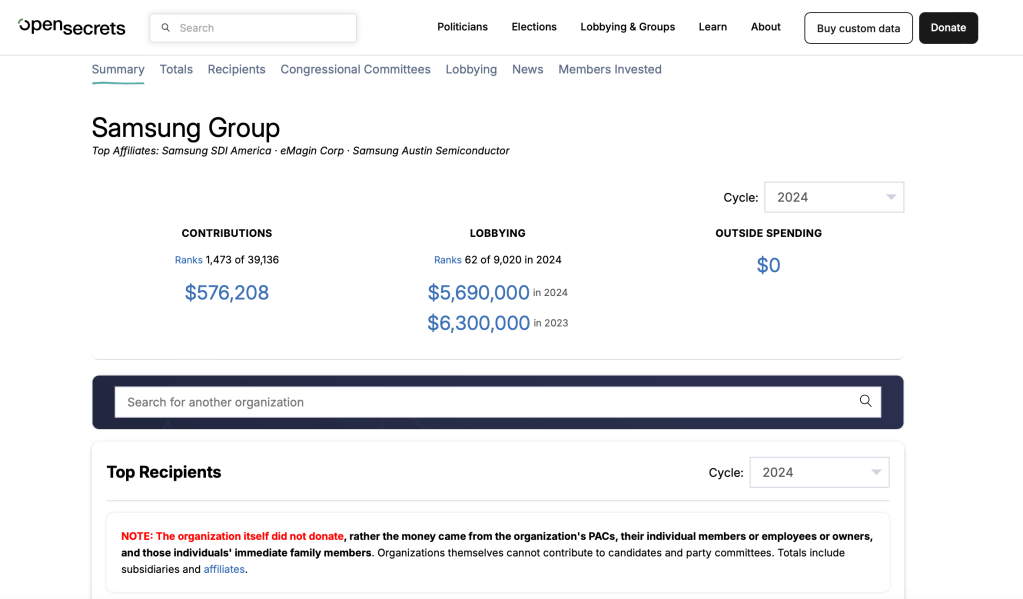Image resolution: width=1023 pixels, height=599 pixels.
Task: Go to the Congressional Committees tab
Action: click(355, 69)
